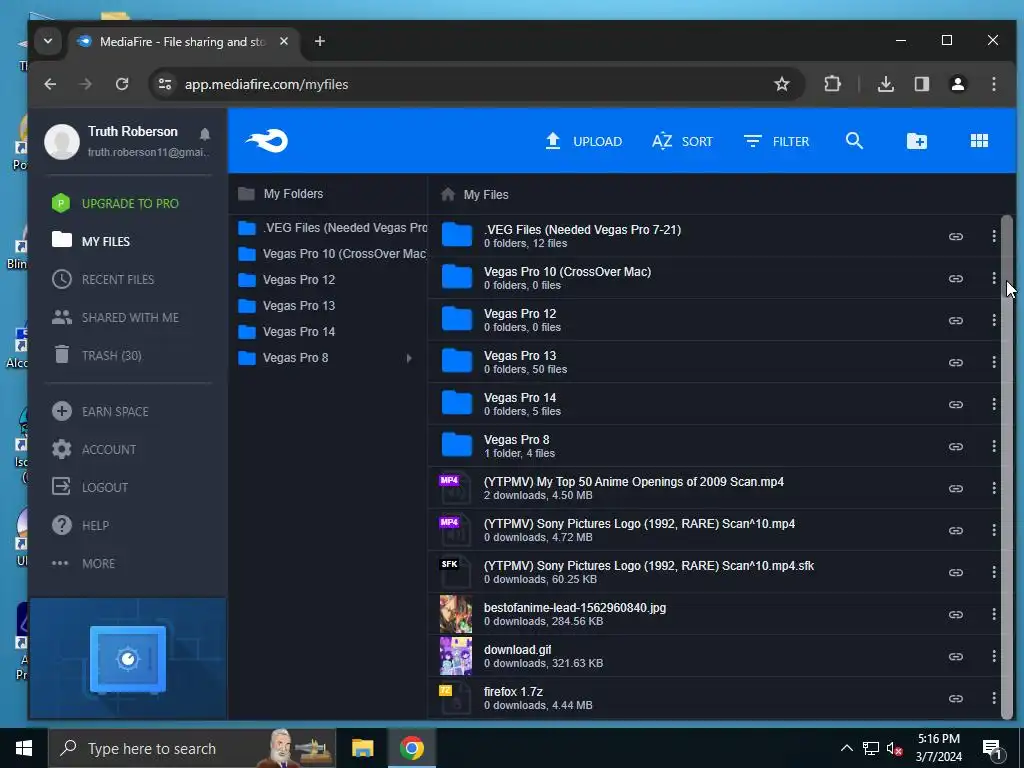Open a new browser tab
Screen dimensions: 1024x768
tap(319, 41)
